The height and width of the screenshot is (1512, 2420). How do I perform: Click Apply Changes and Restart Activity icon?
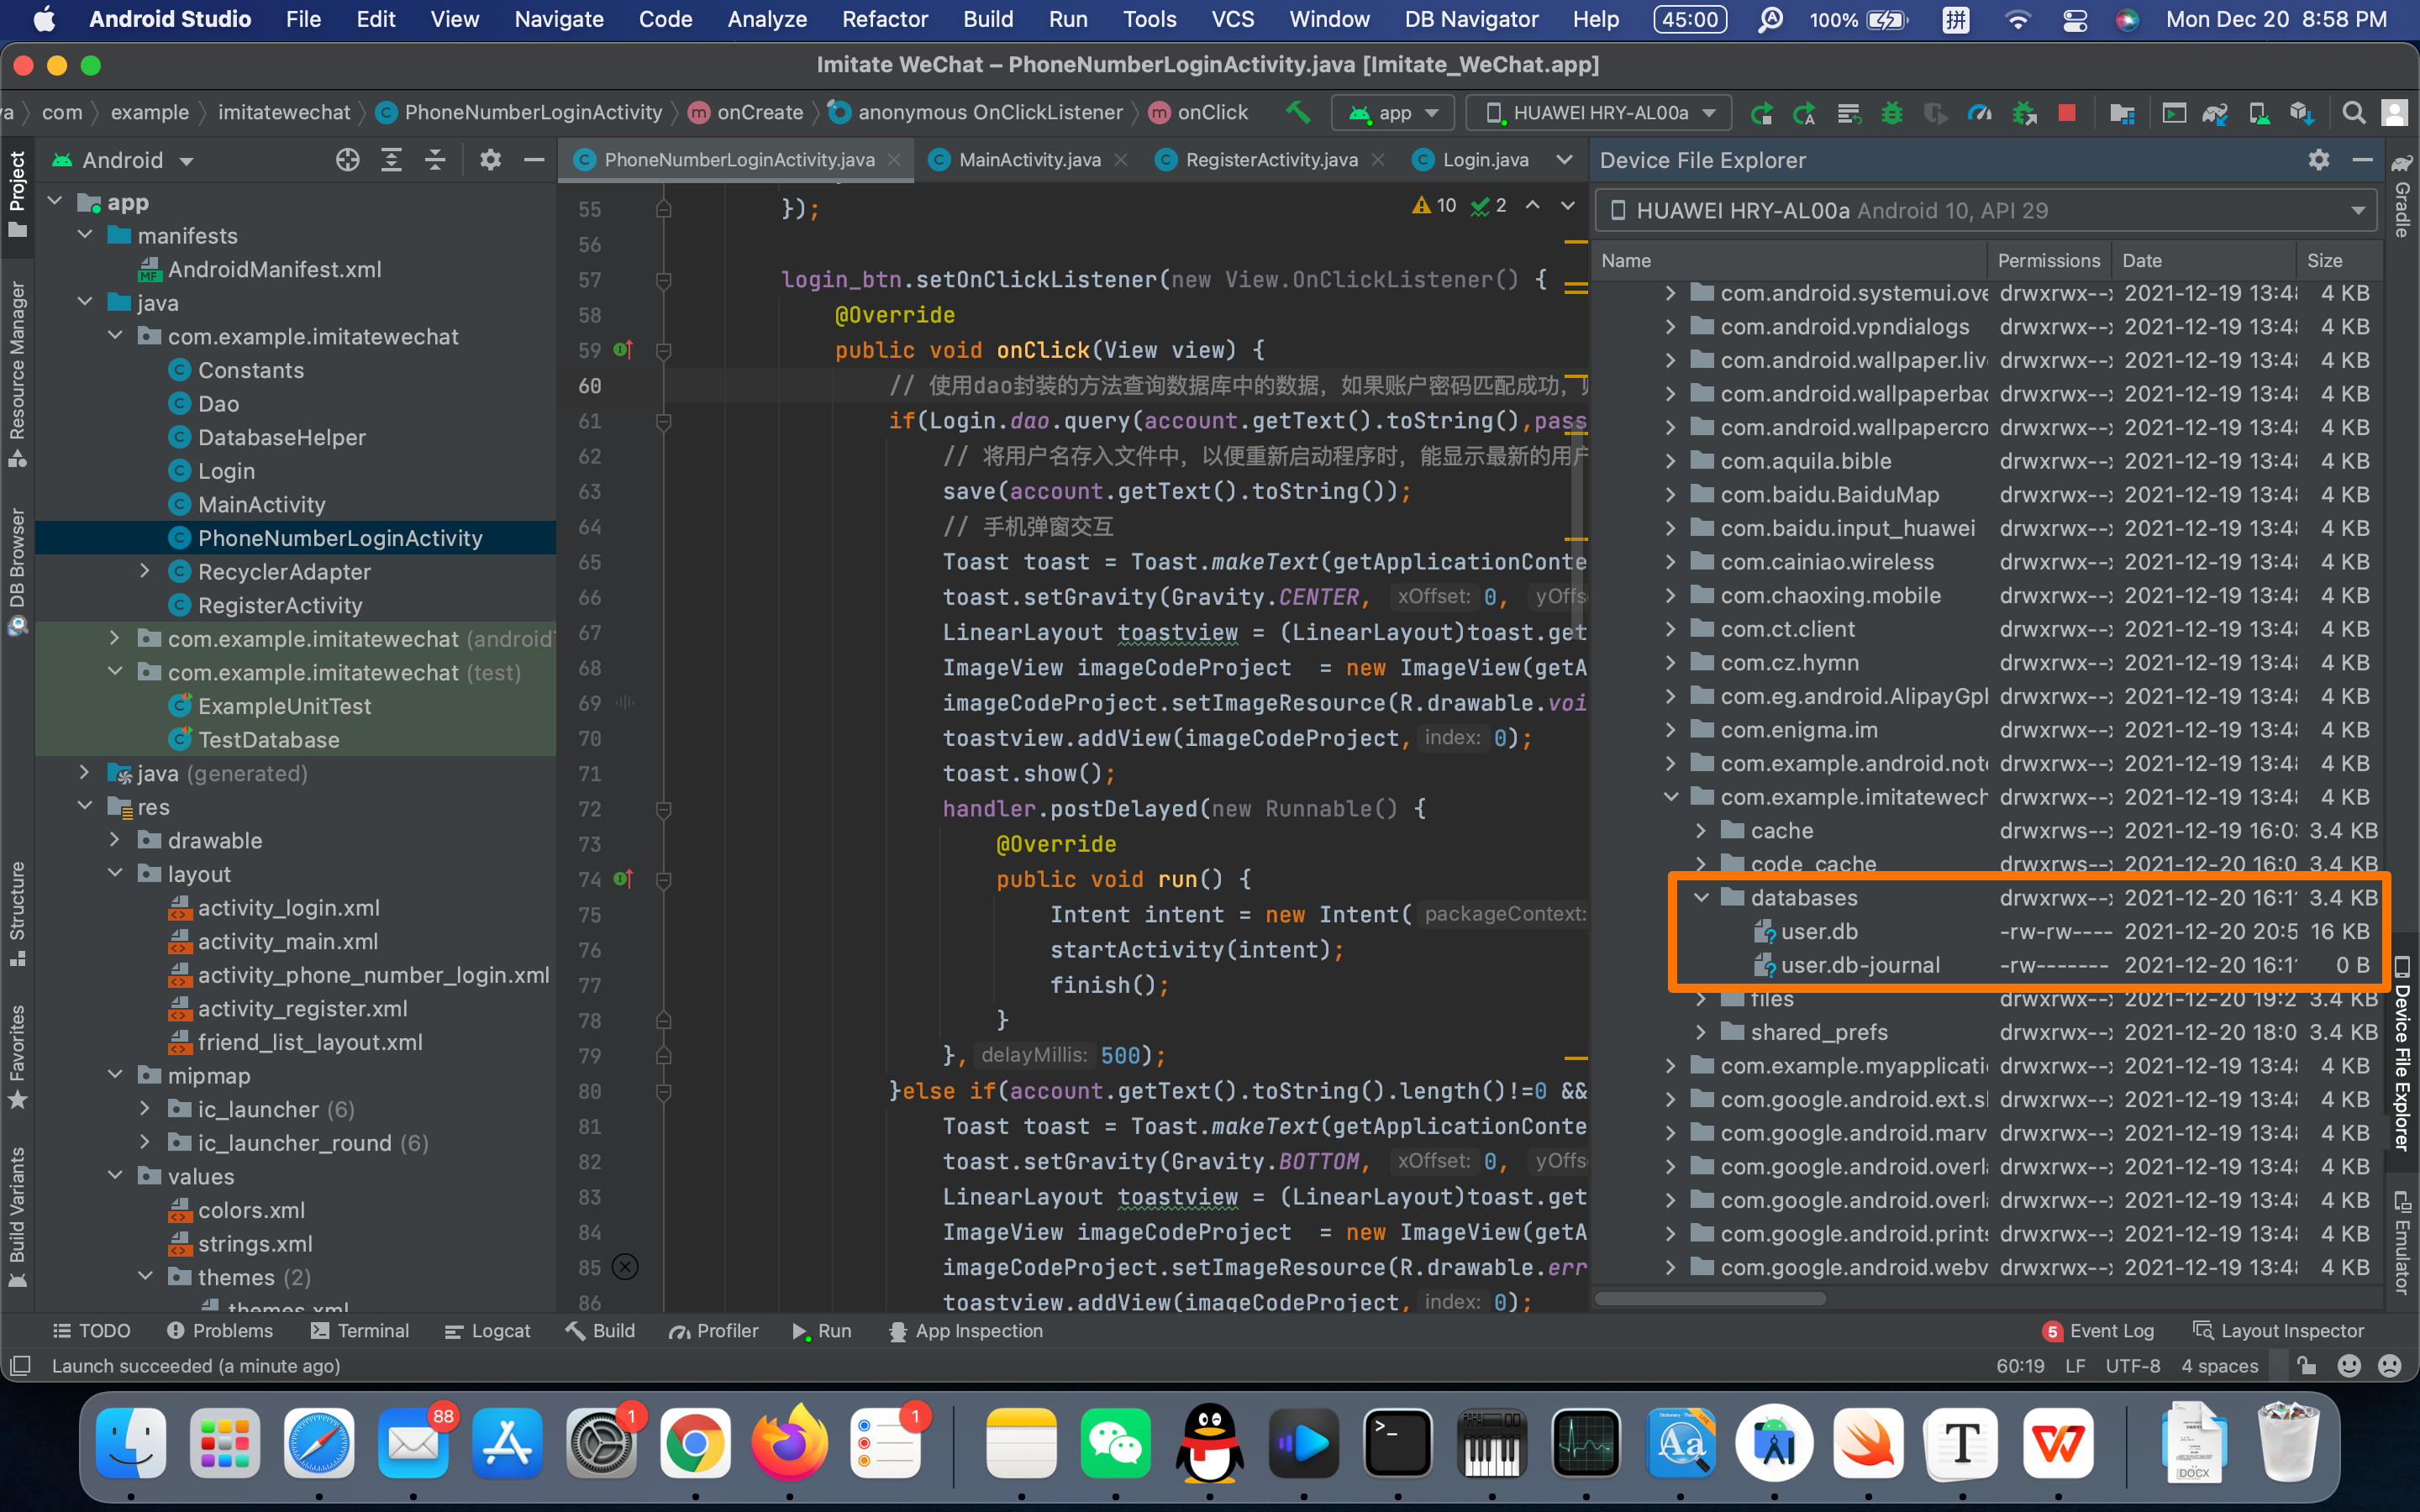(x=1805, y=113)
